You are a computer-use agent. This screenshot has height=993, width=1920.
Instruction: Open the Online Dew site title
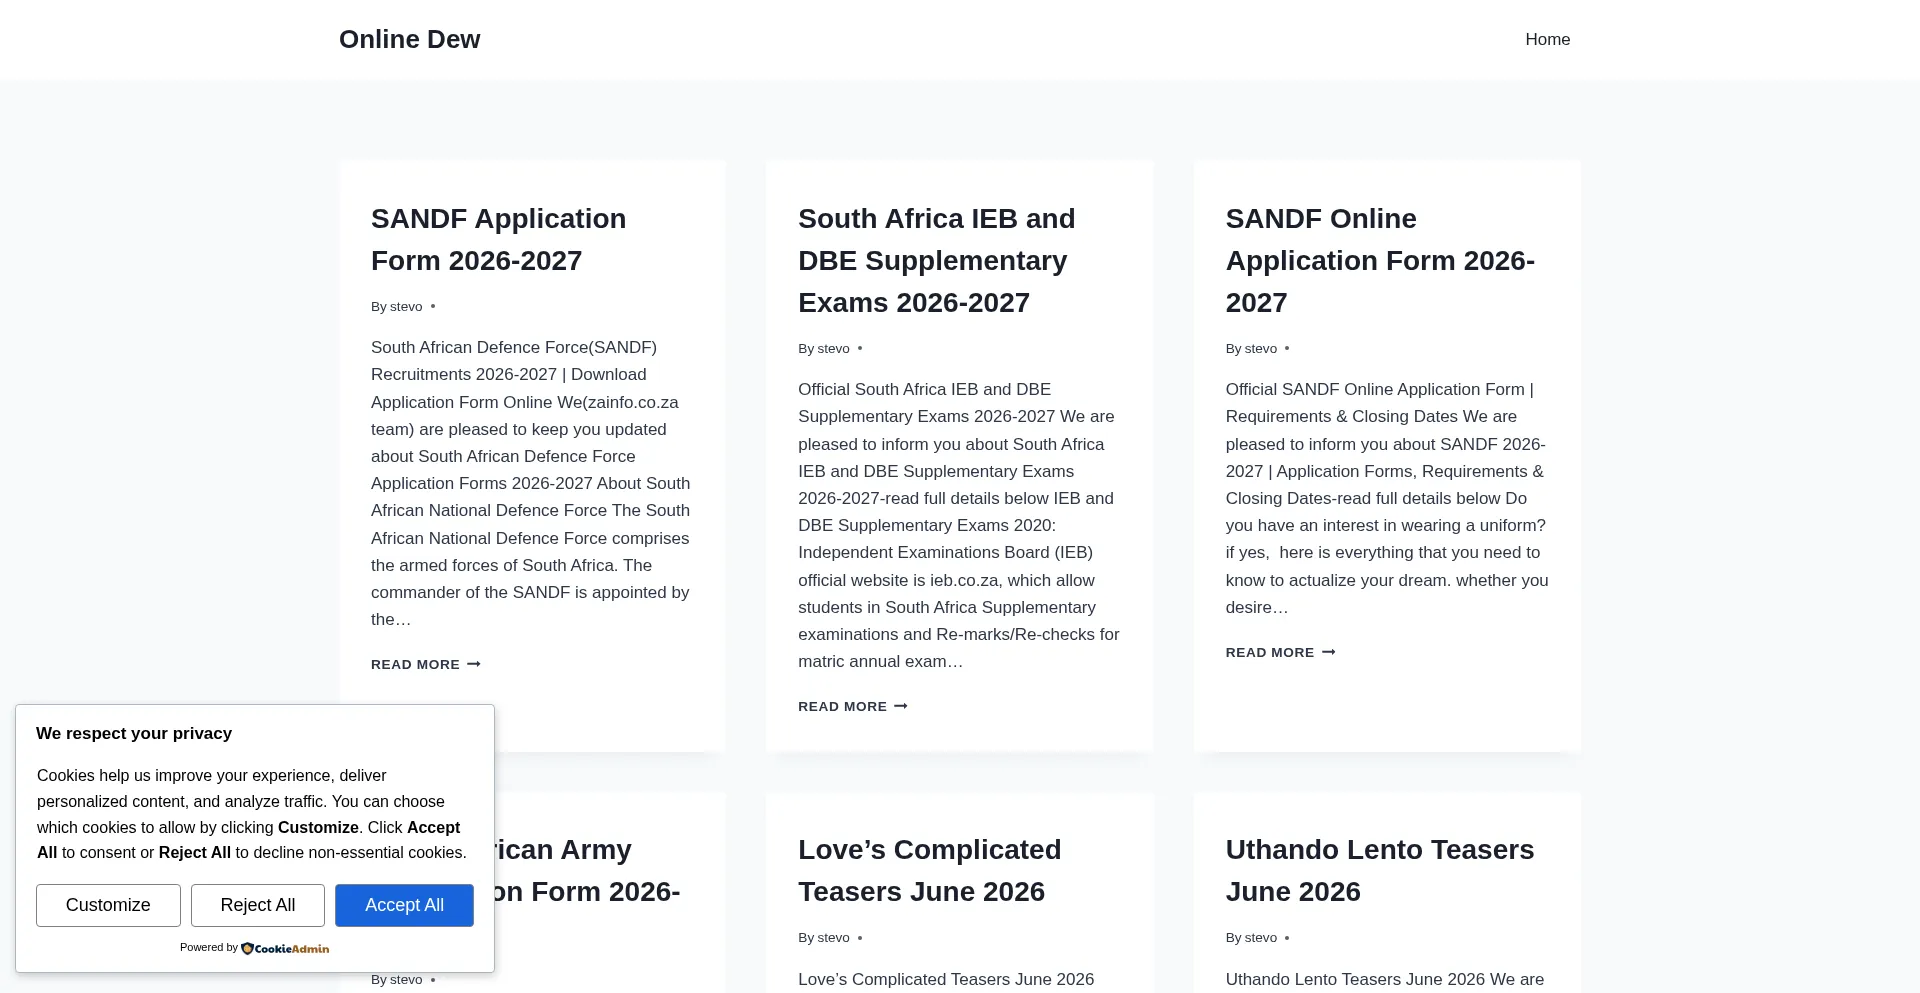pyautogui.click(x=409, y=39)
